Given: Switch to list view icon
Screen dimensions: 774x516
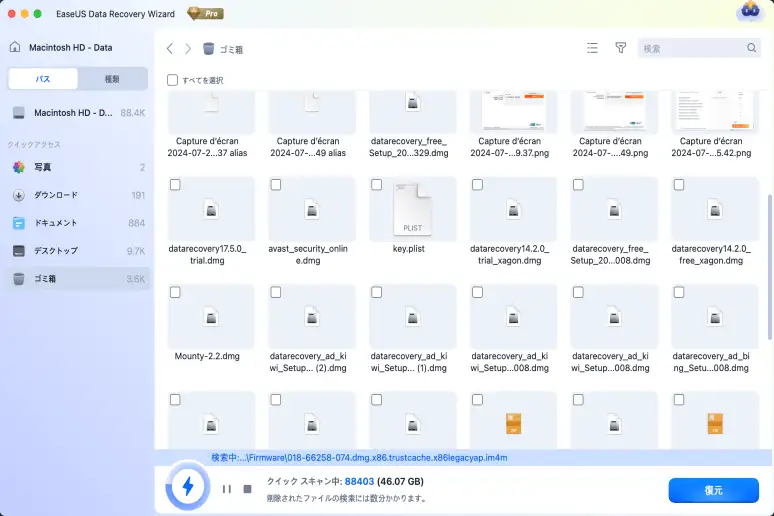Looking at the screenshot, I should click(x=592, y=48).
